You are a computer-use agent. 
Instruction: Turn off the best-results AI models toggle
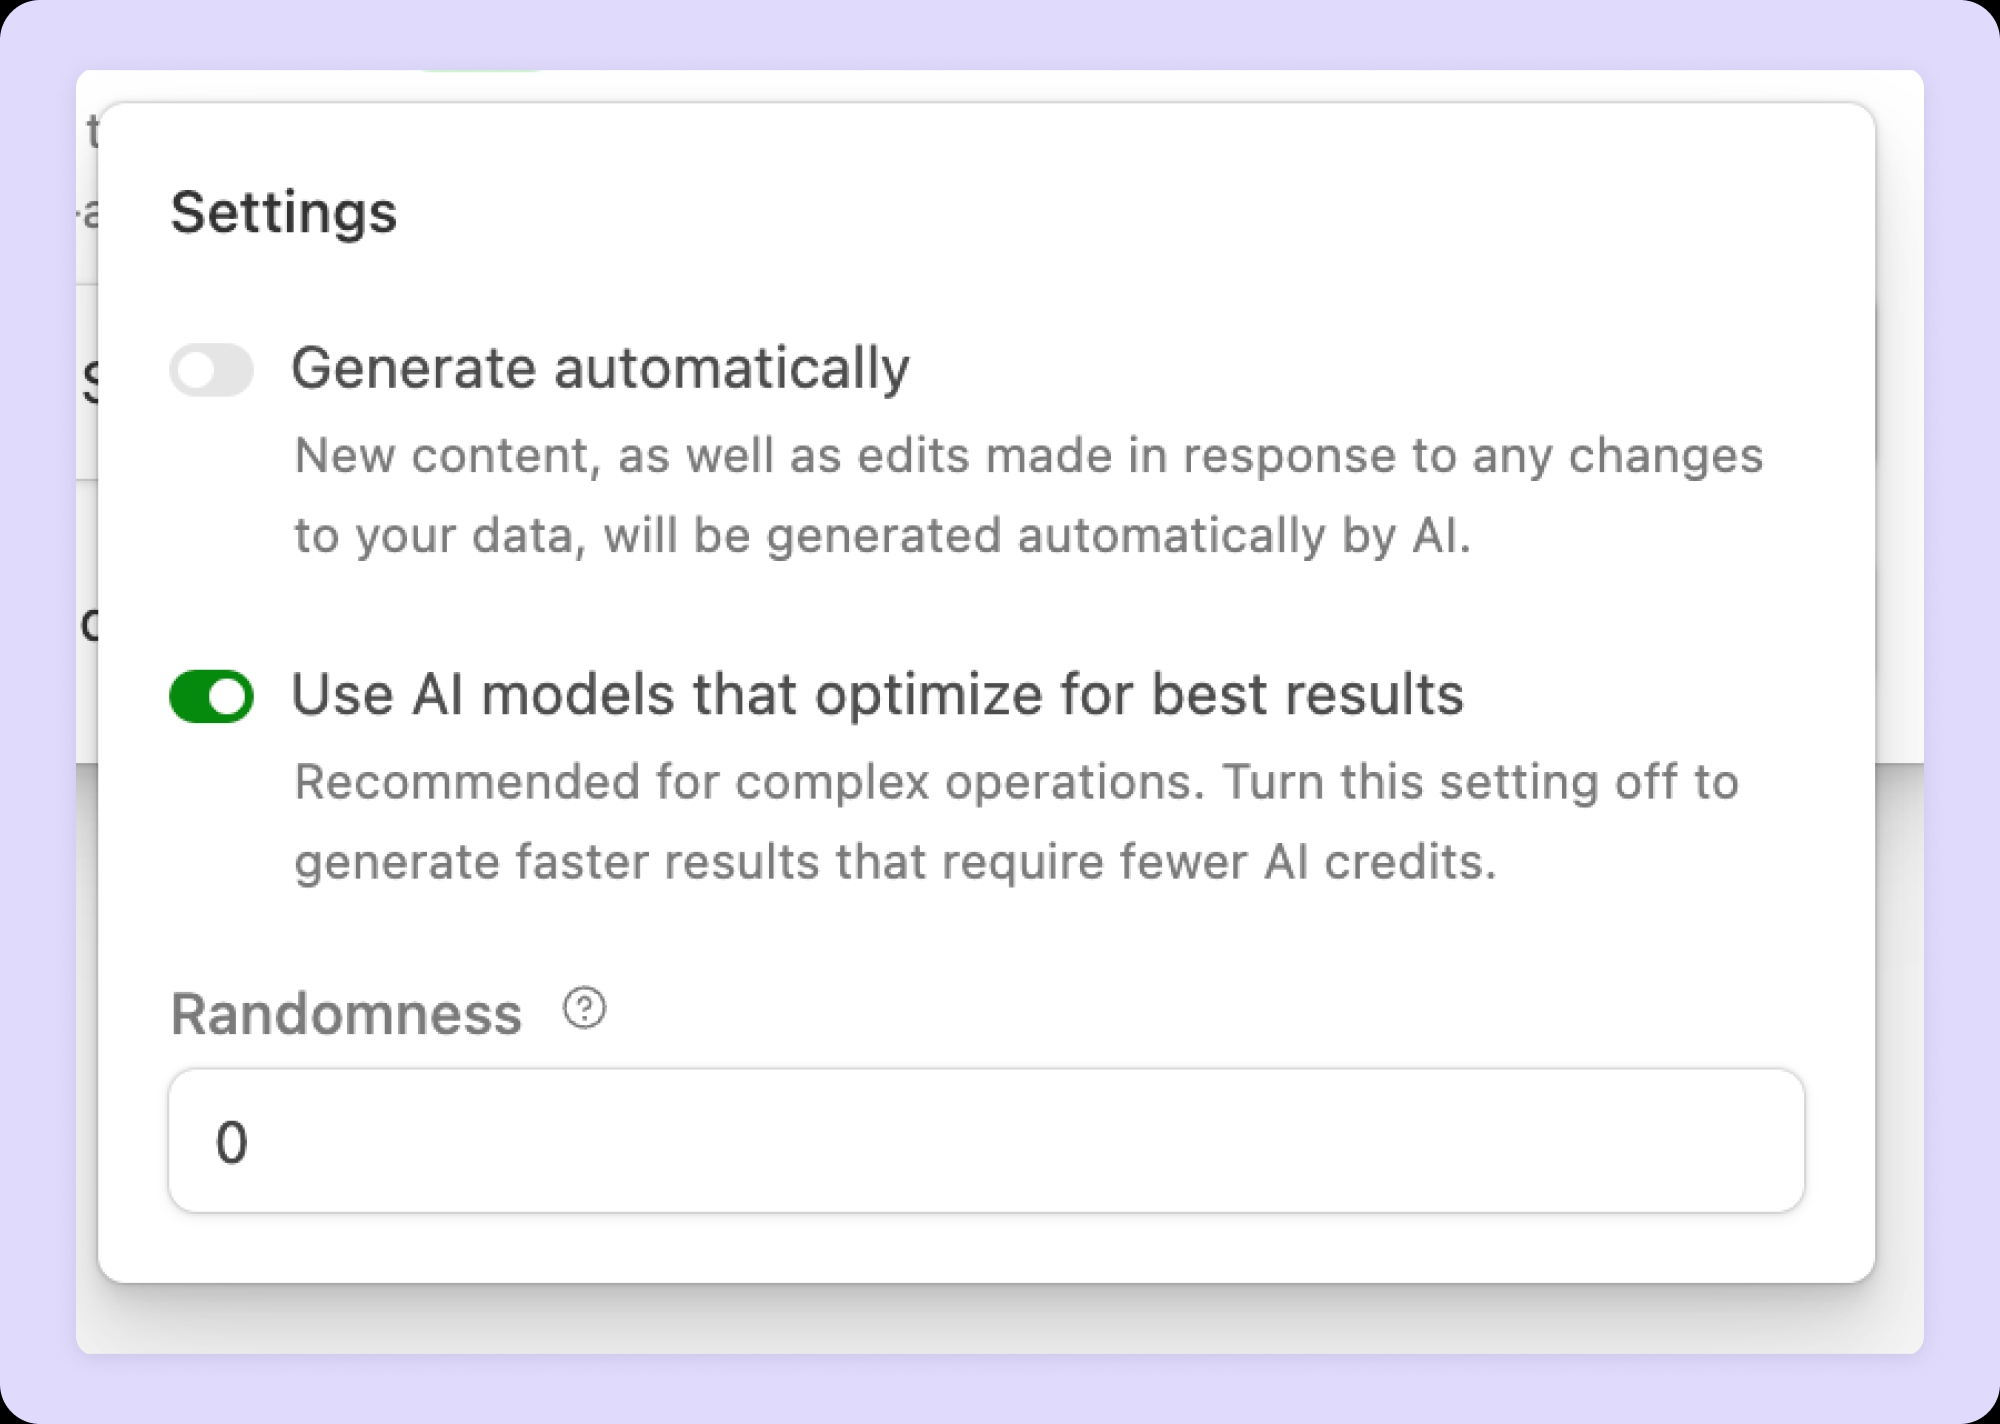click(211, 696)
